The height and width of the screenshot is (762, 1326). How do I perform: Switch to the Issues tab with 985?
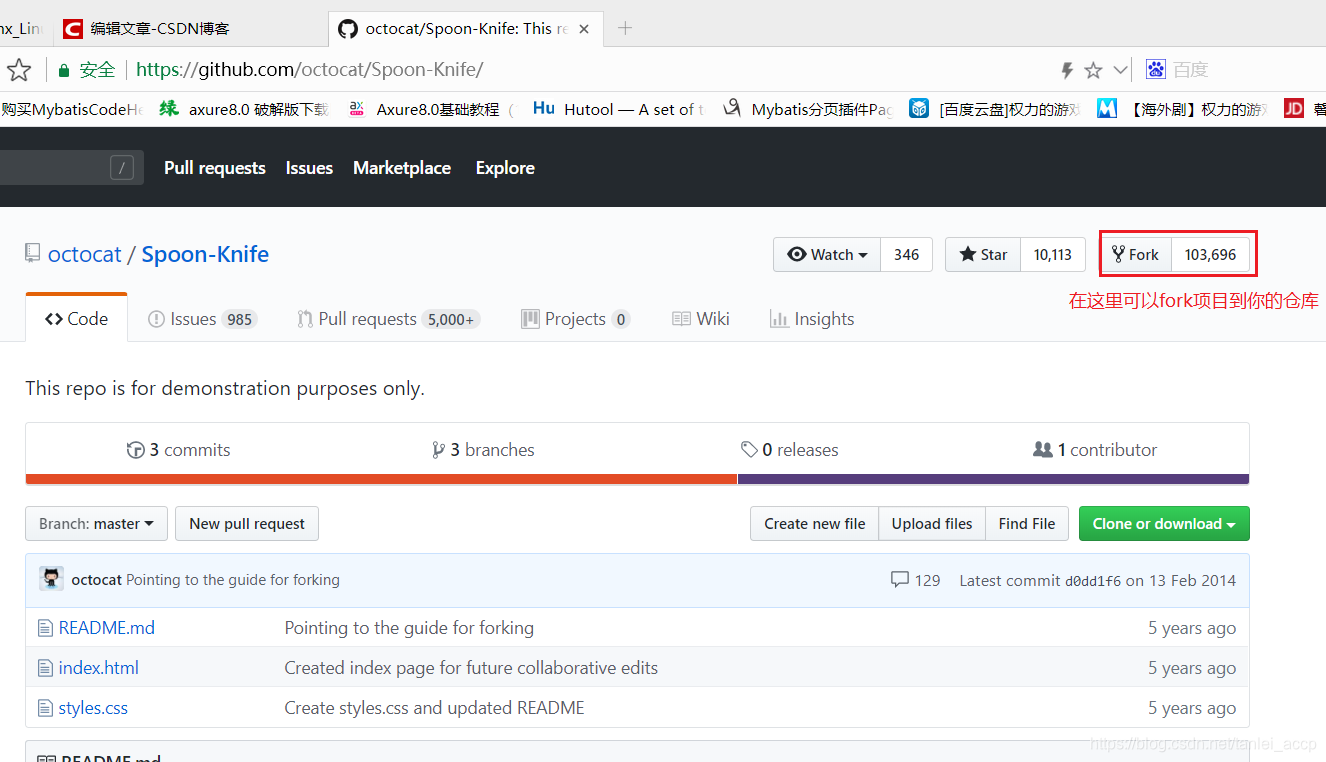[202, 319]
